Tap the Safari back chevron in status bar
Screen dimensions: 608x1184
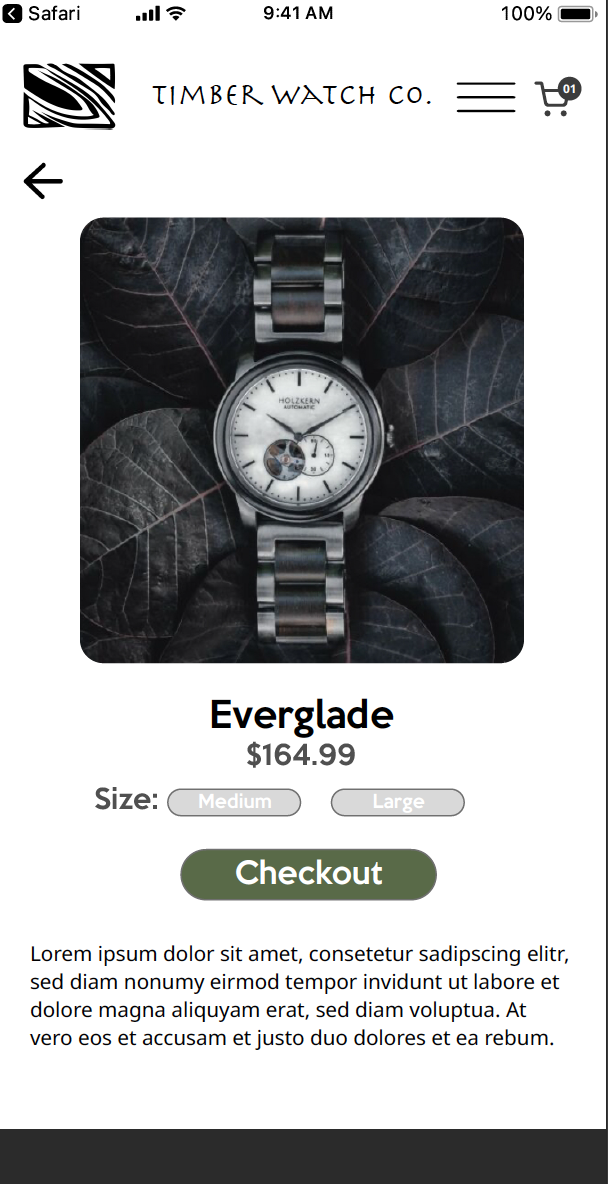(x=11, y=13)
